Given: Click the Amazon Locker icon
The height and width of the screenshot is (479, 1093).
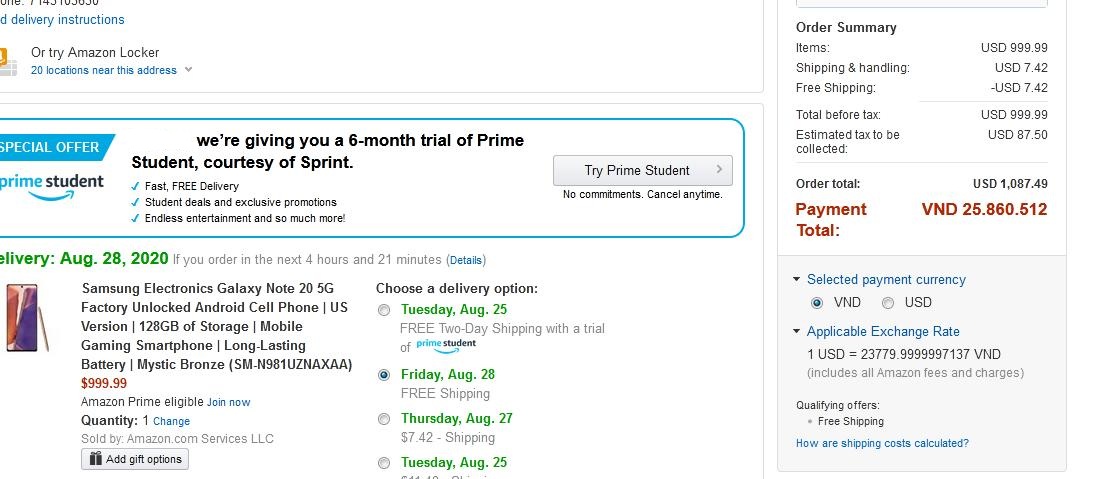Looking at the screenshot, I should [x=8, y=60].
